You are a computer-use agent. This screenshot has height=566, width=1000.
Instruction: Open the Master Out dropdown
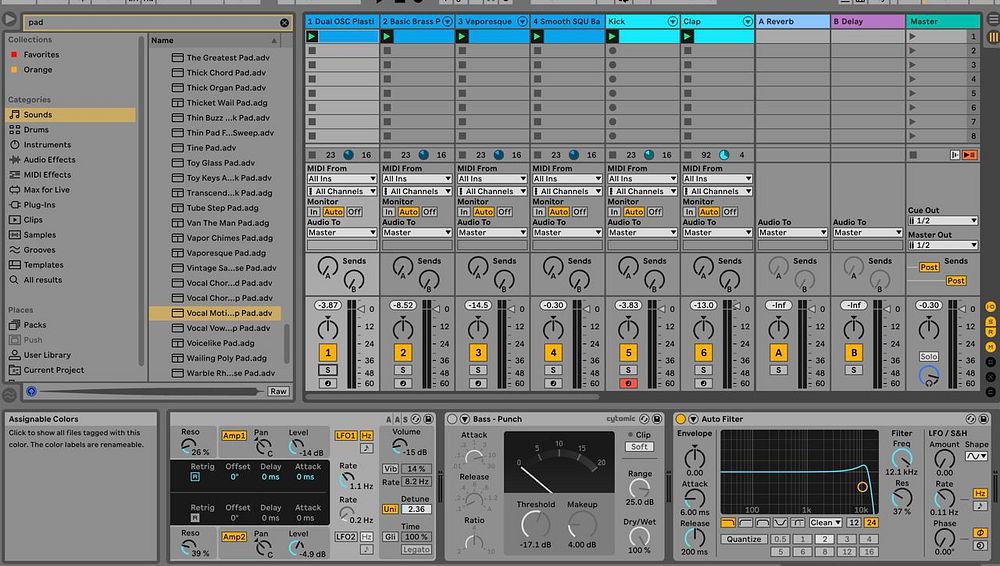(x=942, y=245)
